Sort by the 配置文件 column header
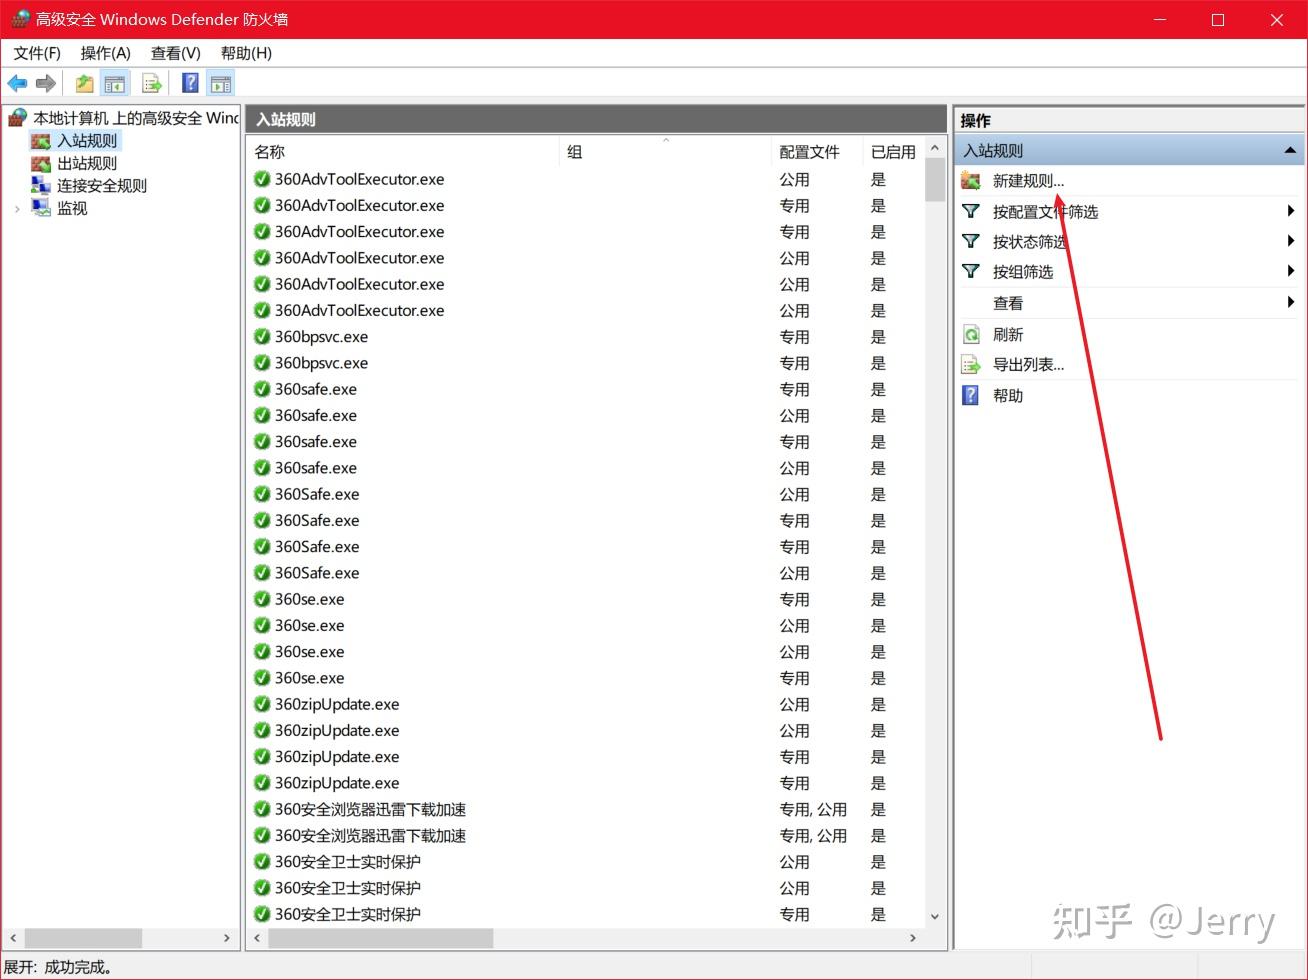This screenshot has width=1308, height=980. (817, 152)
